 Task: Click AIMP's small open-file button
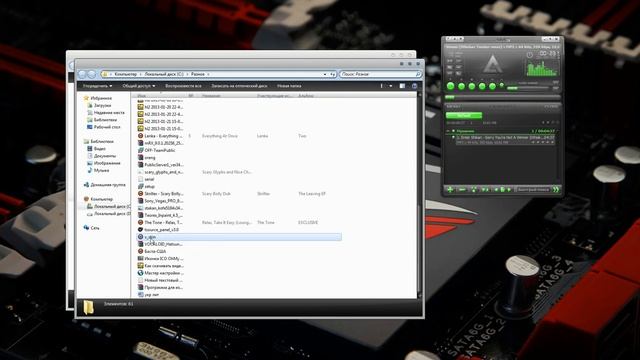coord(502,85)
